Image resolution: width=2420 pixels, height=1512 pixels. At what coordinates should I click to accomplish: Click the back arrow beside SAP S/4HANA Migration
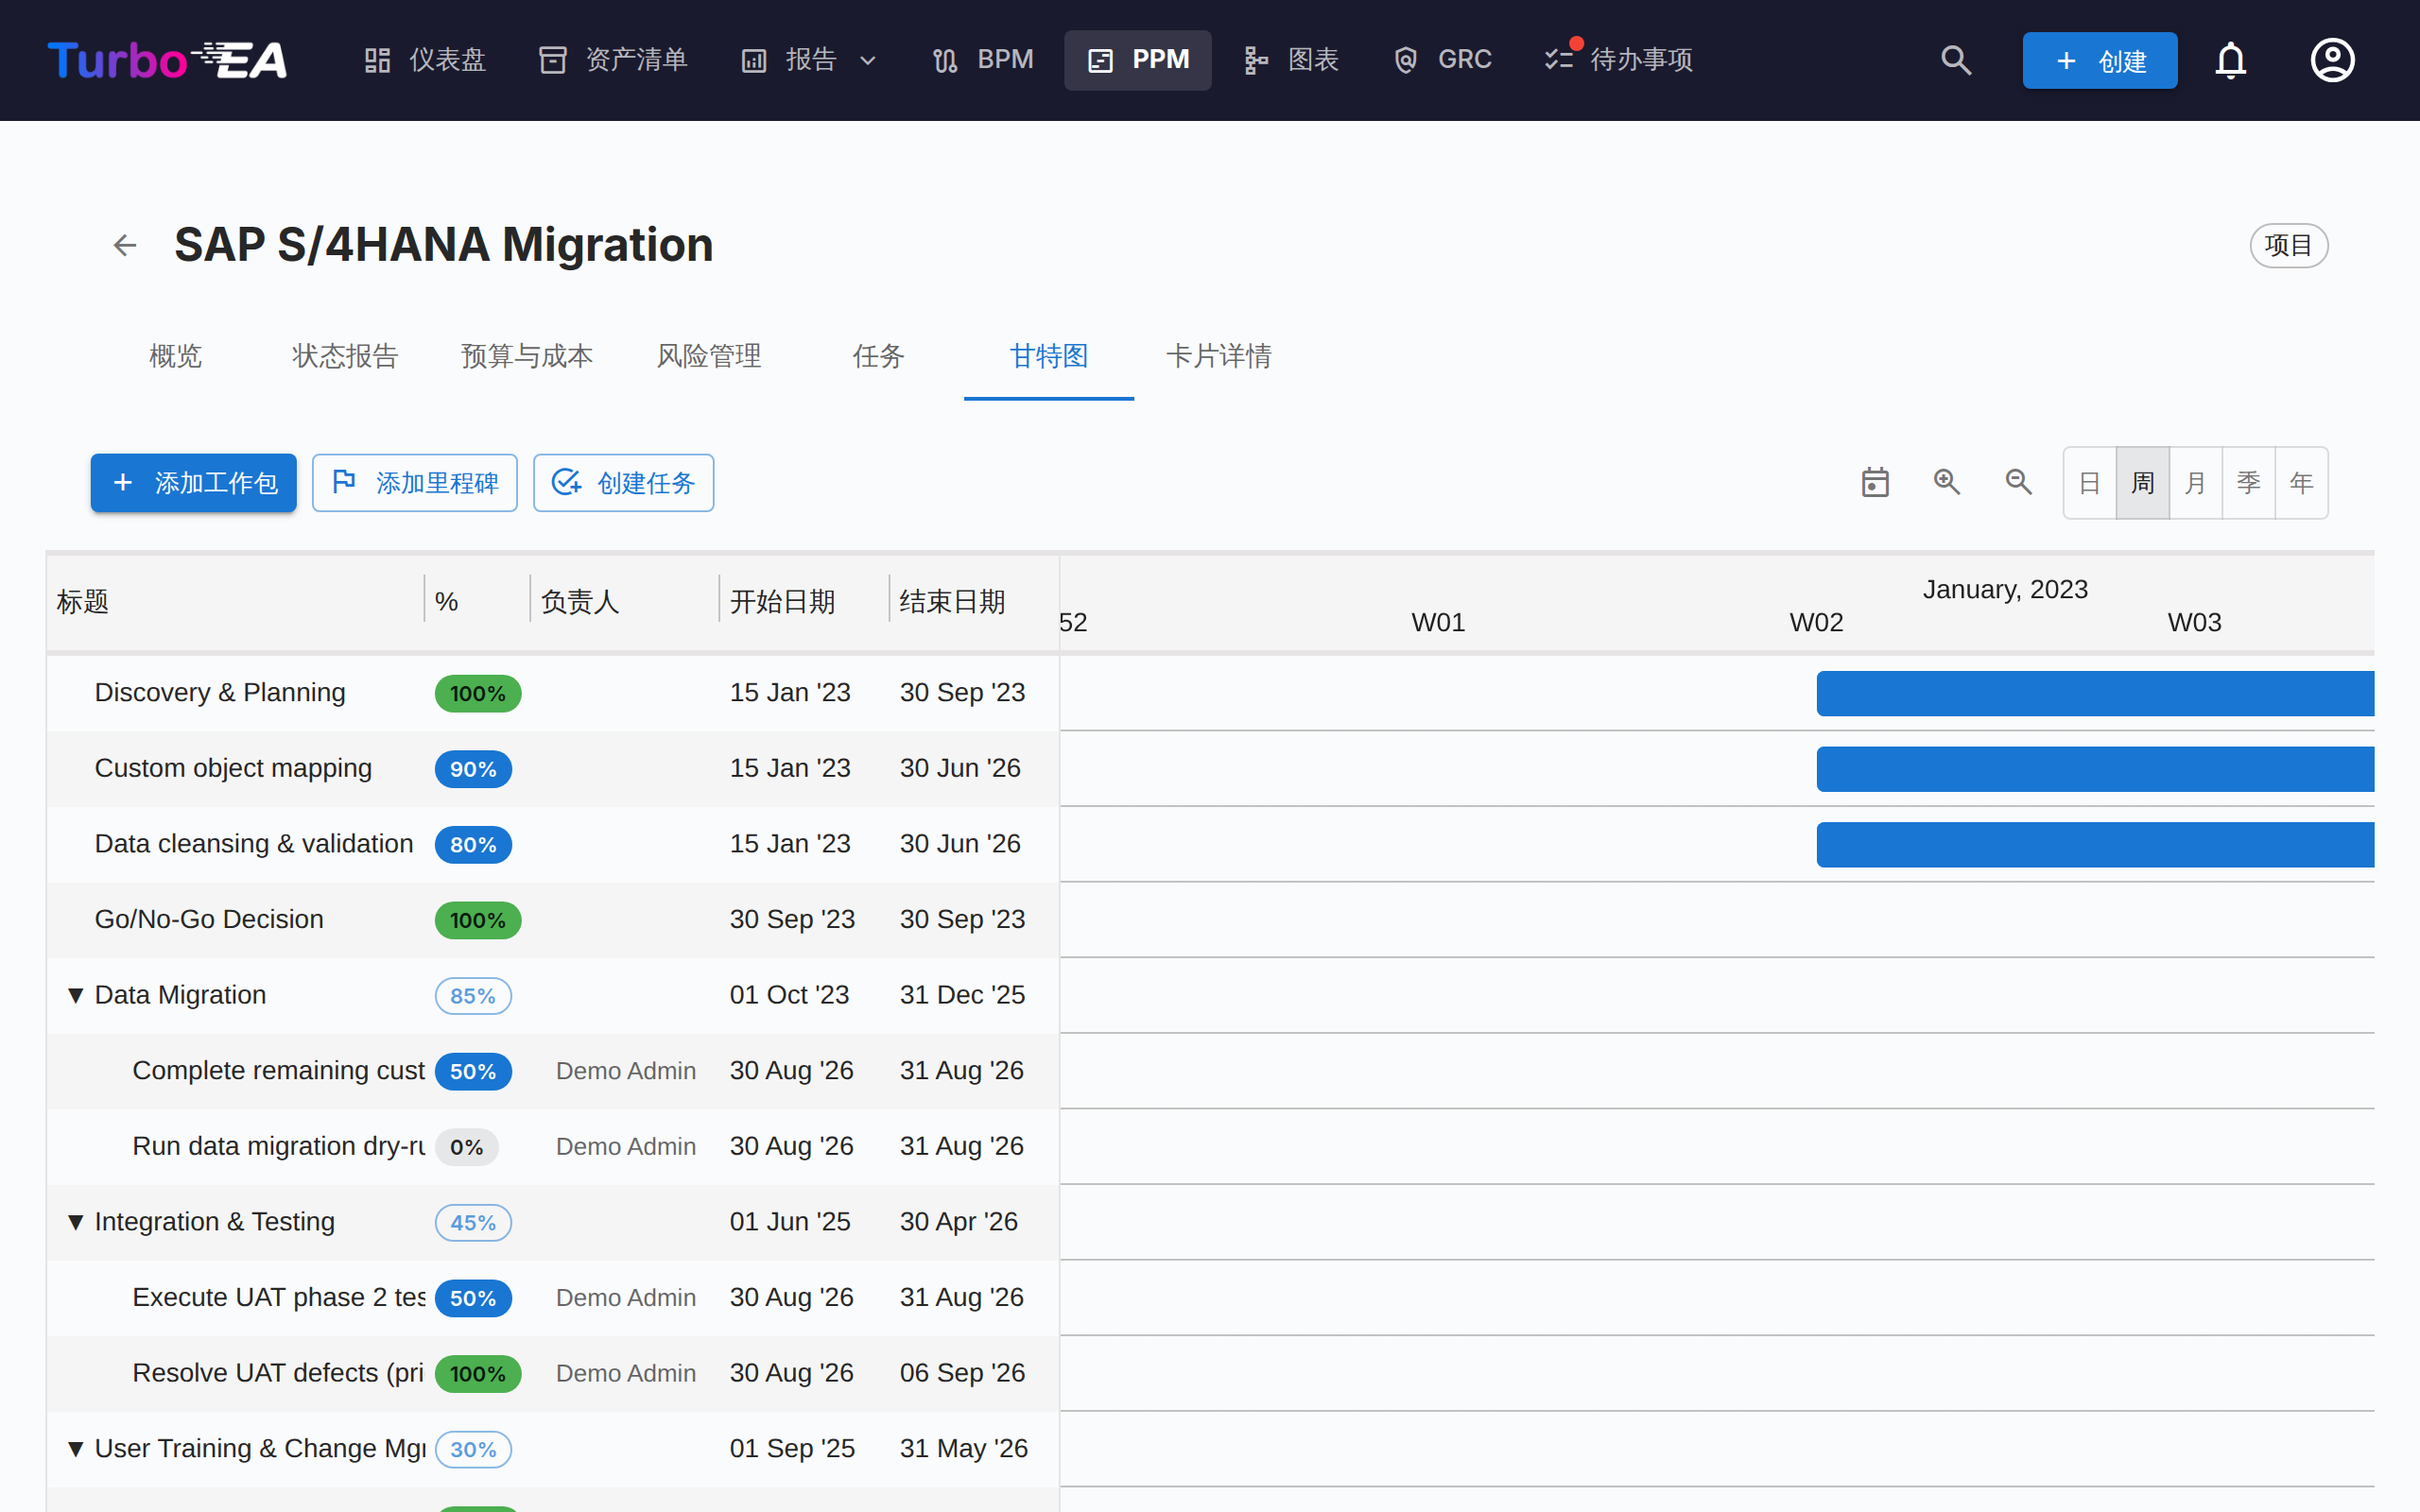pos(125,245)
